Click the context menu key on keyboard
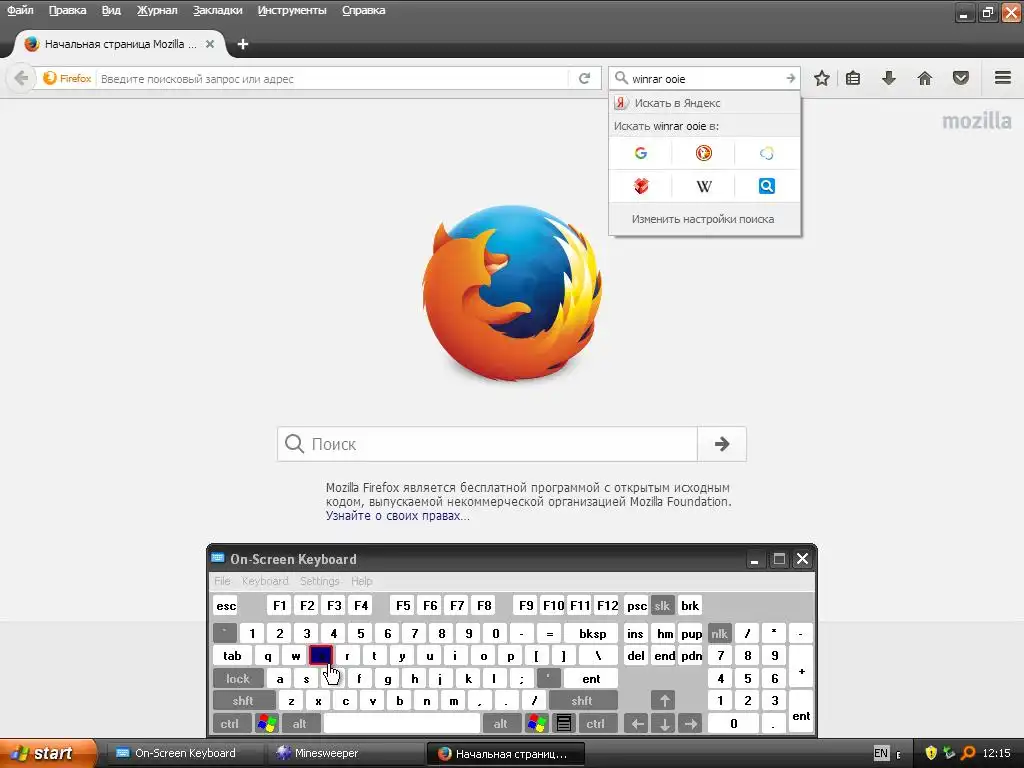 [x=564, y=724]
